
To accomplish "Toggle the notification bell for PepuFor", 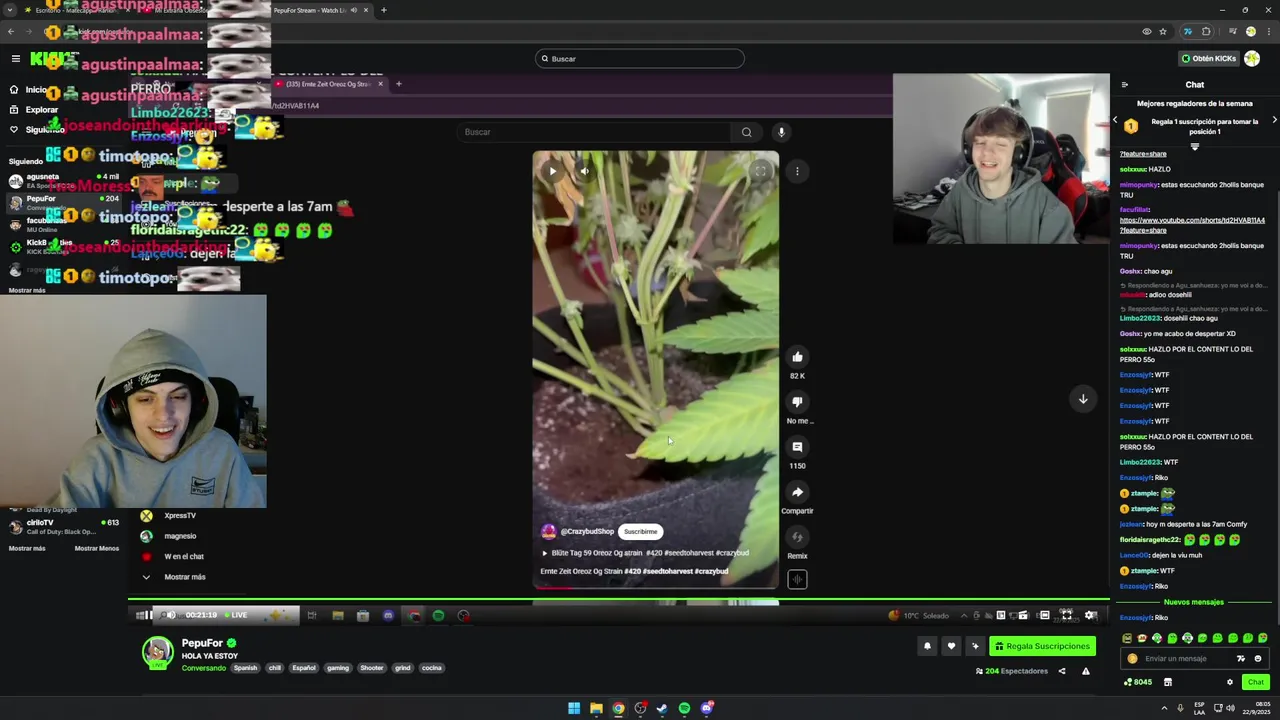I will coord(927,646).
